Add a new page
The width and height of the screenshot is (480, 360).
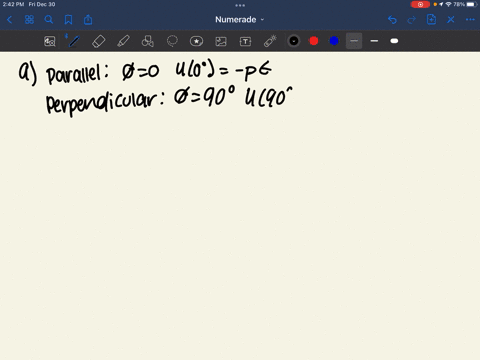click(x=431, y=20)
